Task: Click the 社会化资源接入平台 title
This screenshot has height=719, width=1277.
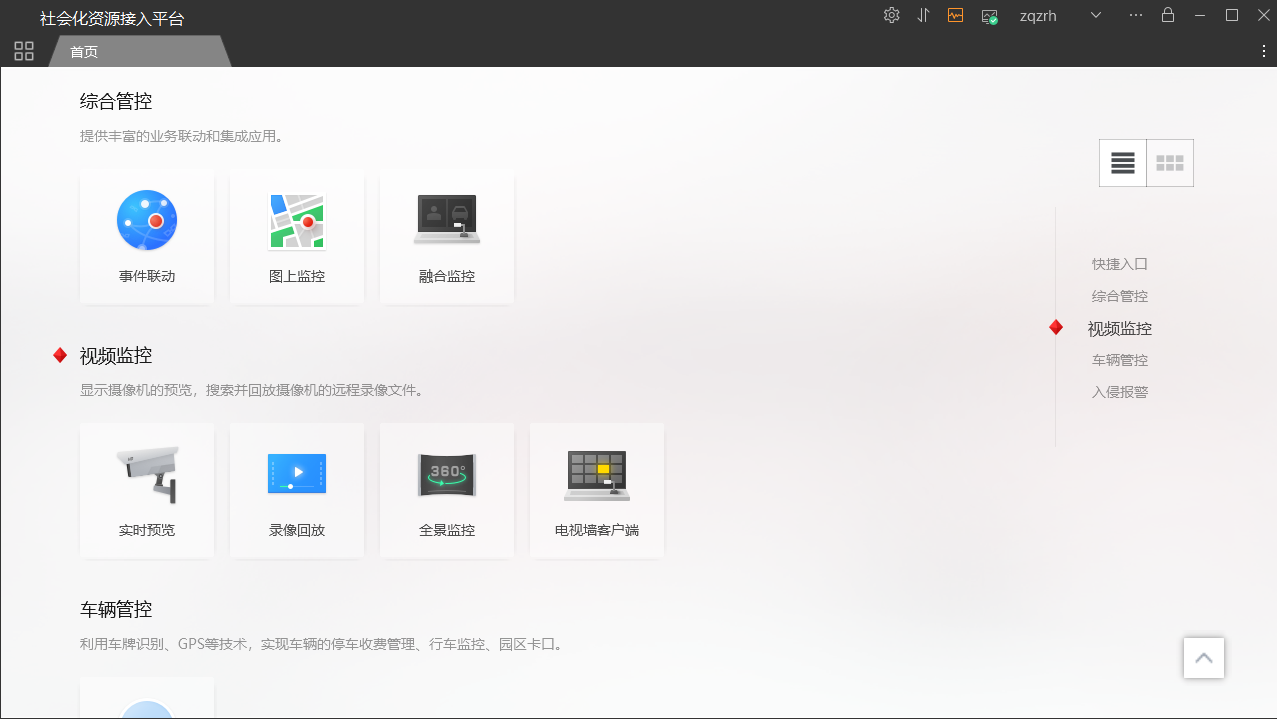Action: [112, 19]
